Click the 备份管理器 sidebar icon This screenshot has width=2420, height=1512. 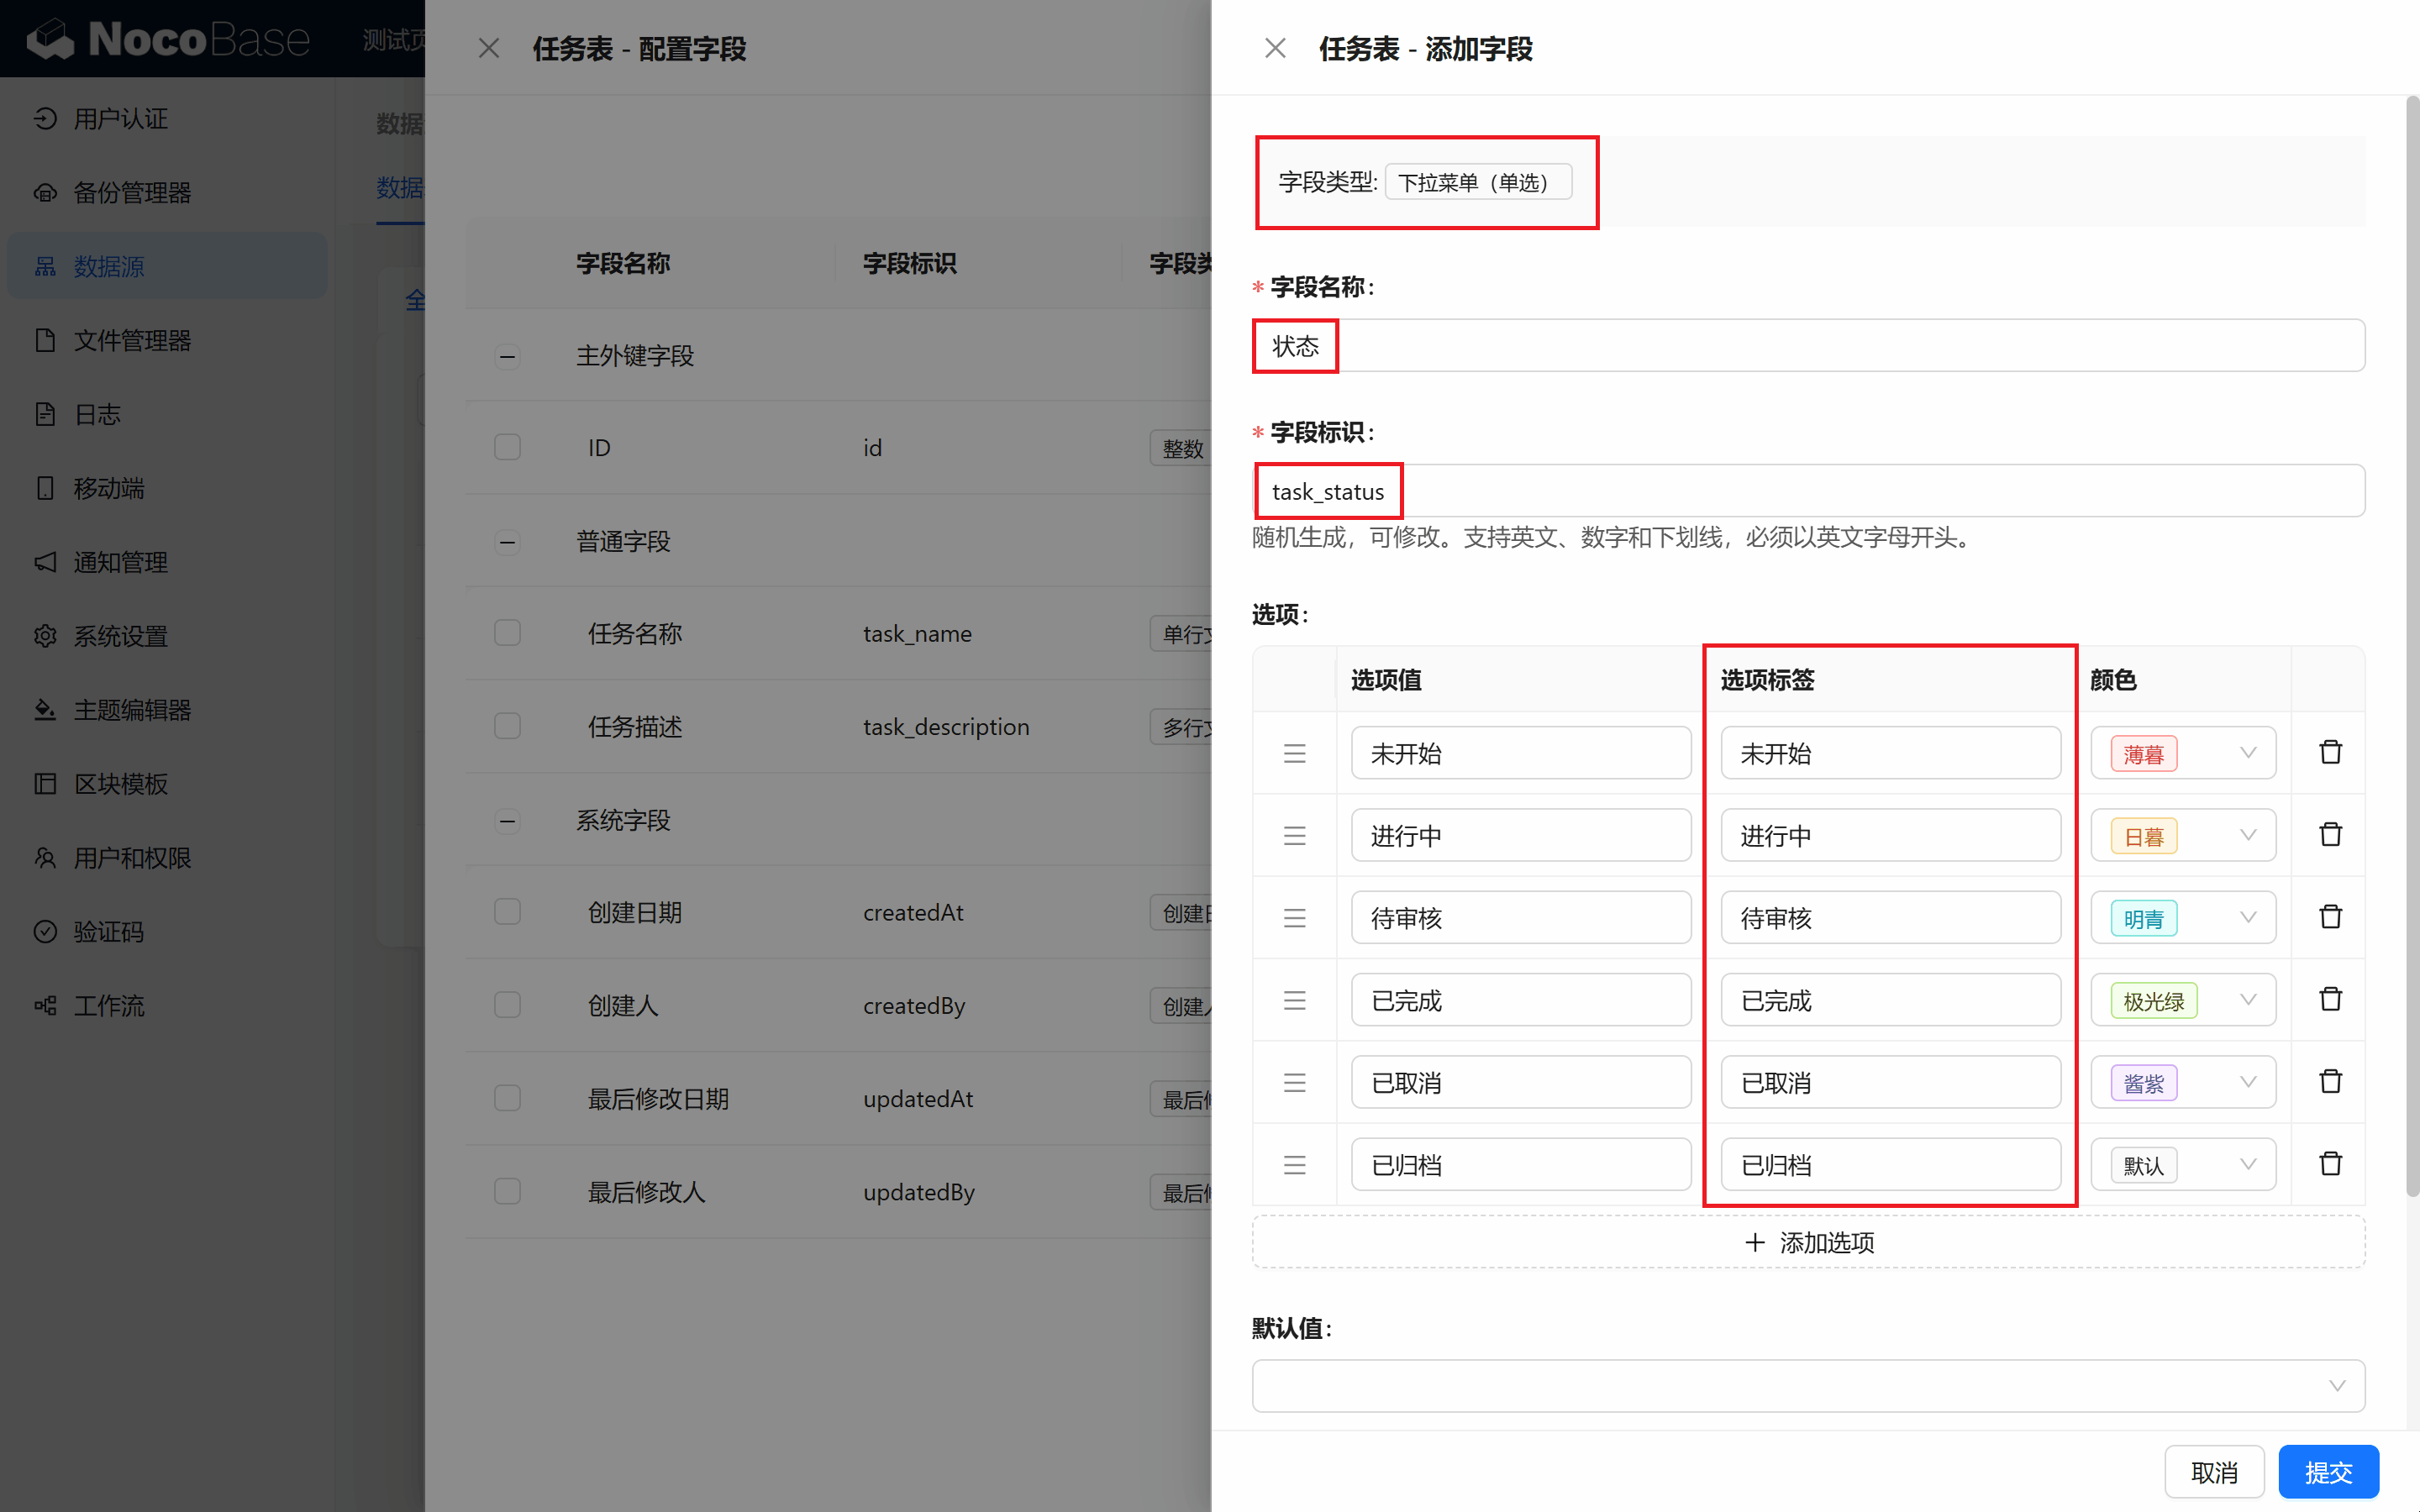tap(45, 193)
